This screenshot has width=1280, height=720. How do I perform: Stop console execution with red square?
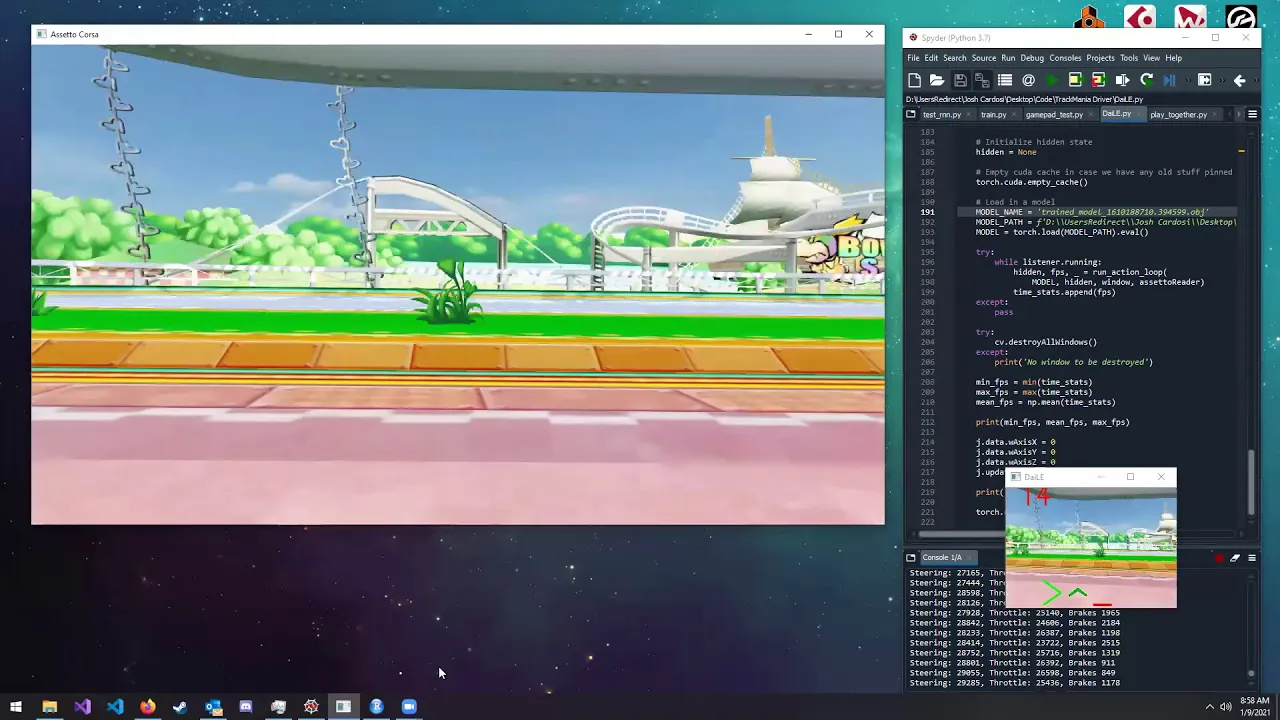click(x=1219, y=558)
